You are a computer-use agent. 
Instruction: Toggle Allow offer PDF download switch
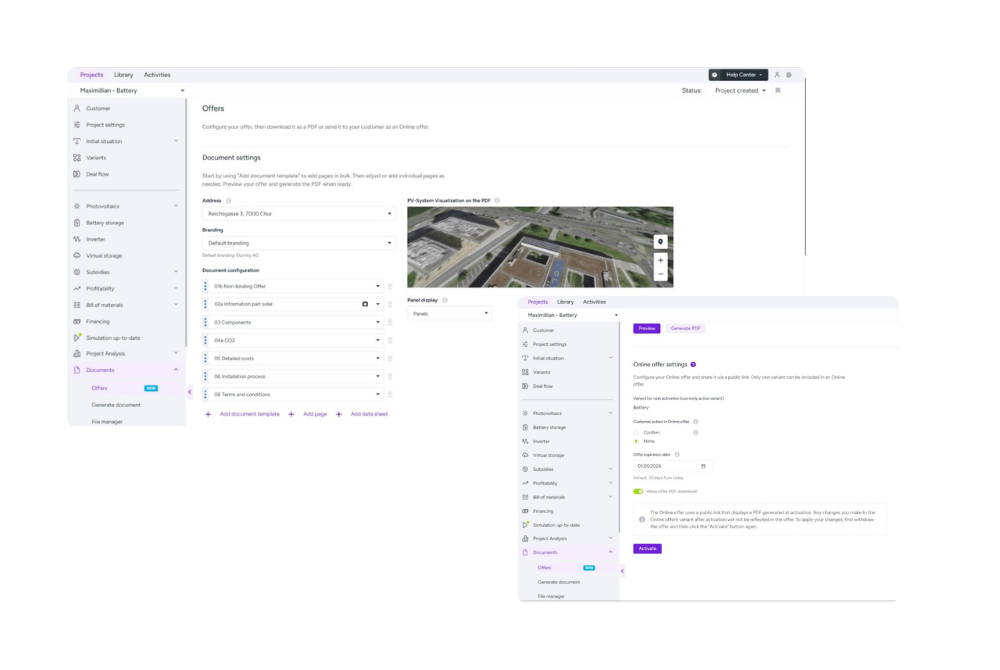[638, 492]
